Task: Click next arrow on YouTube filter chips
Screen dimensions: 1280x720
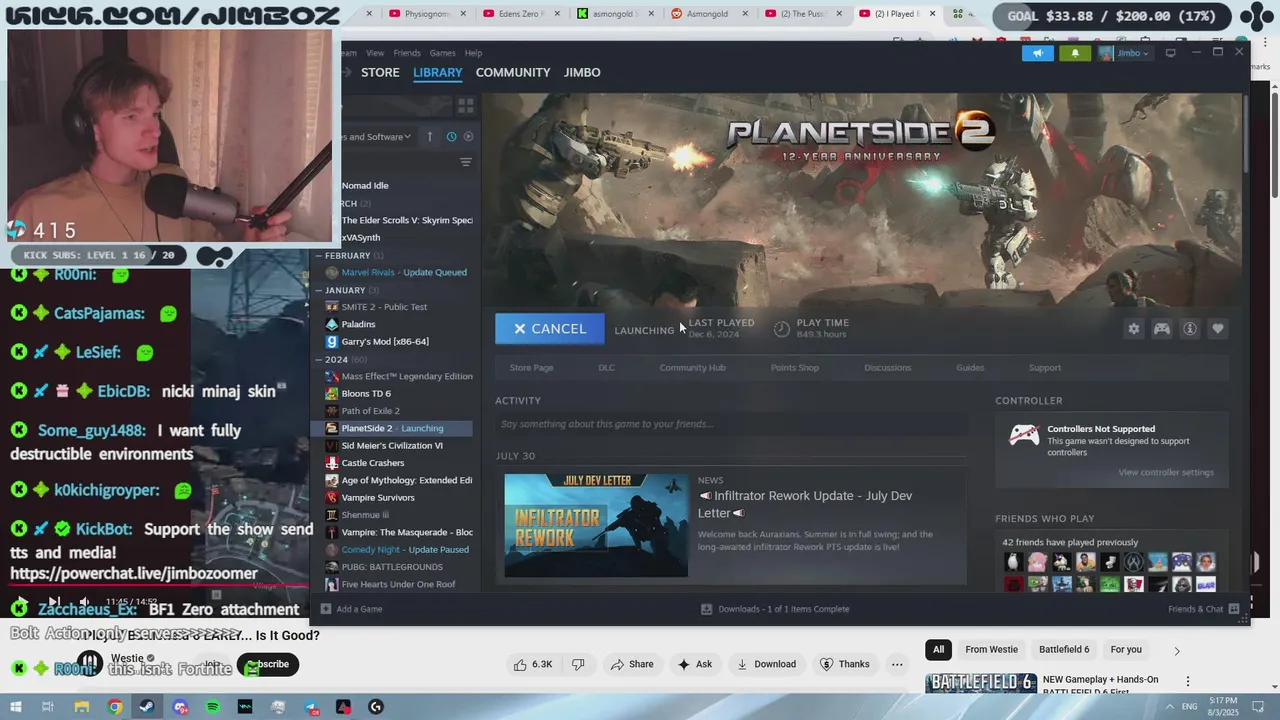Action: click(1177, 651)
